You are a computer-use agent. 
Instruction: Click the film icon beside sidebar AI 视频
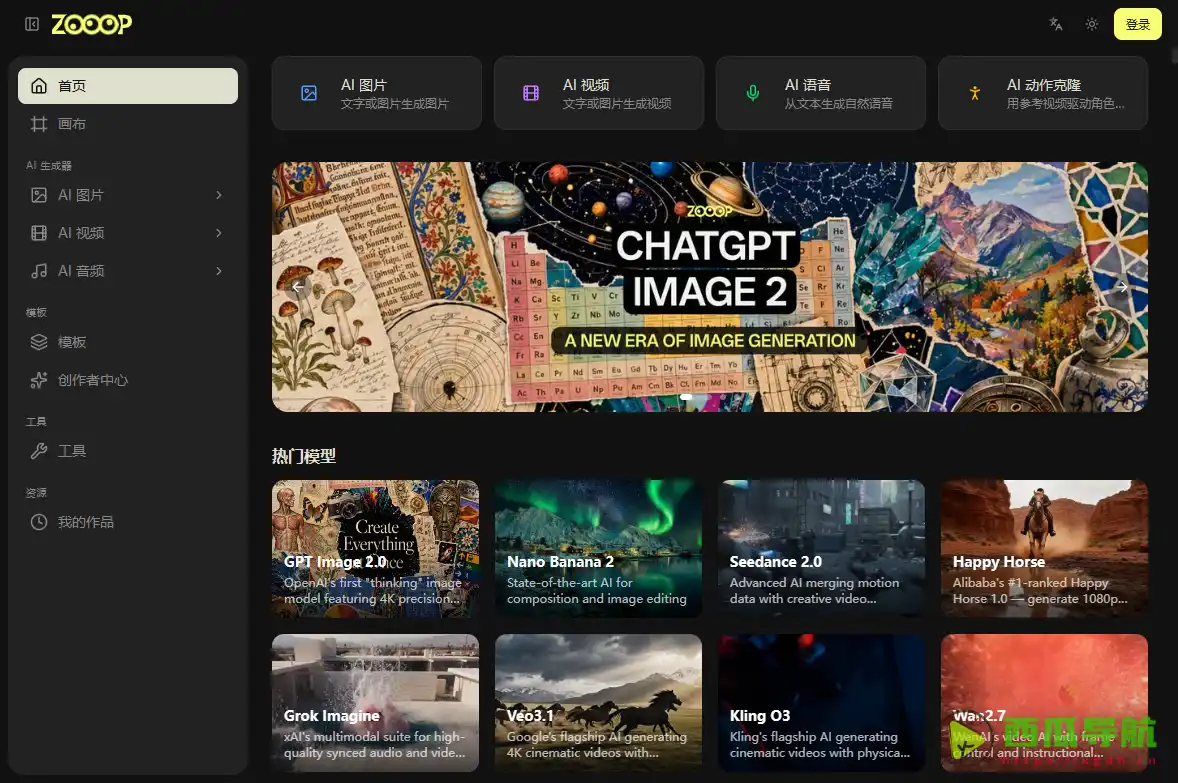(38, 233)
